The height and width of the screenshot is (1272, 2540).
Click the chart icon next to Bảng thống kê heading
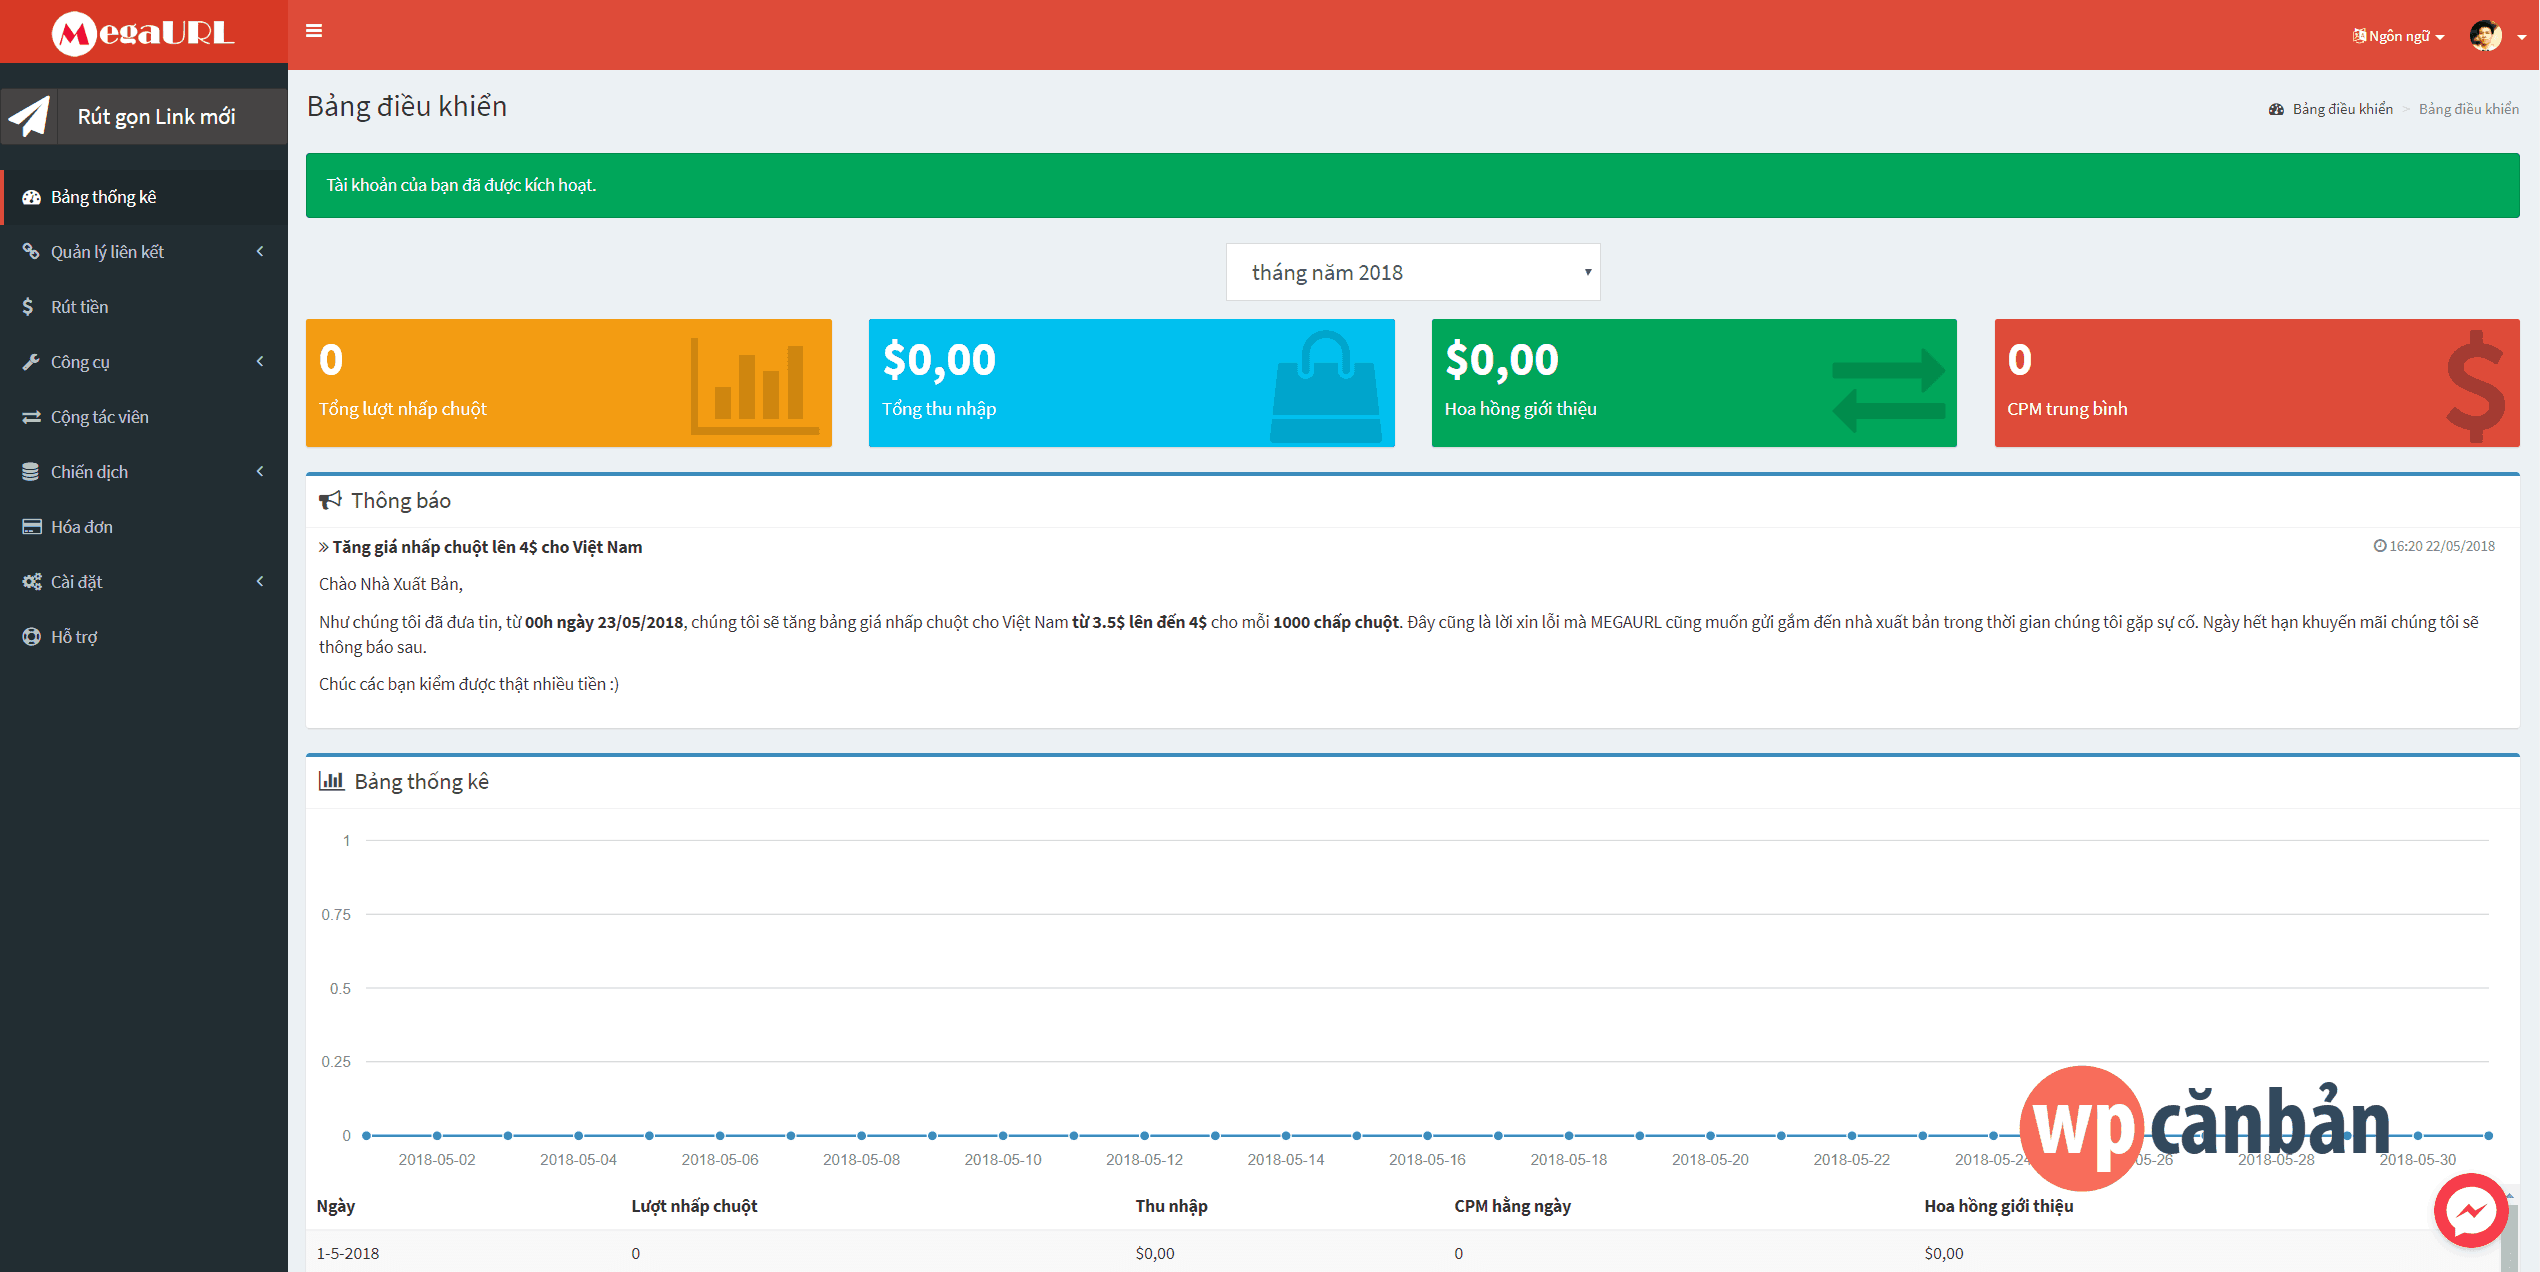[x=331, y=781]
